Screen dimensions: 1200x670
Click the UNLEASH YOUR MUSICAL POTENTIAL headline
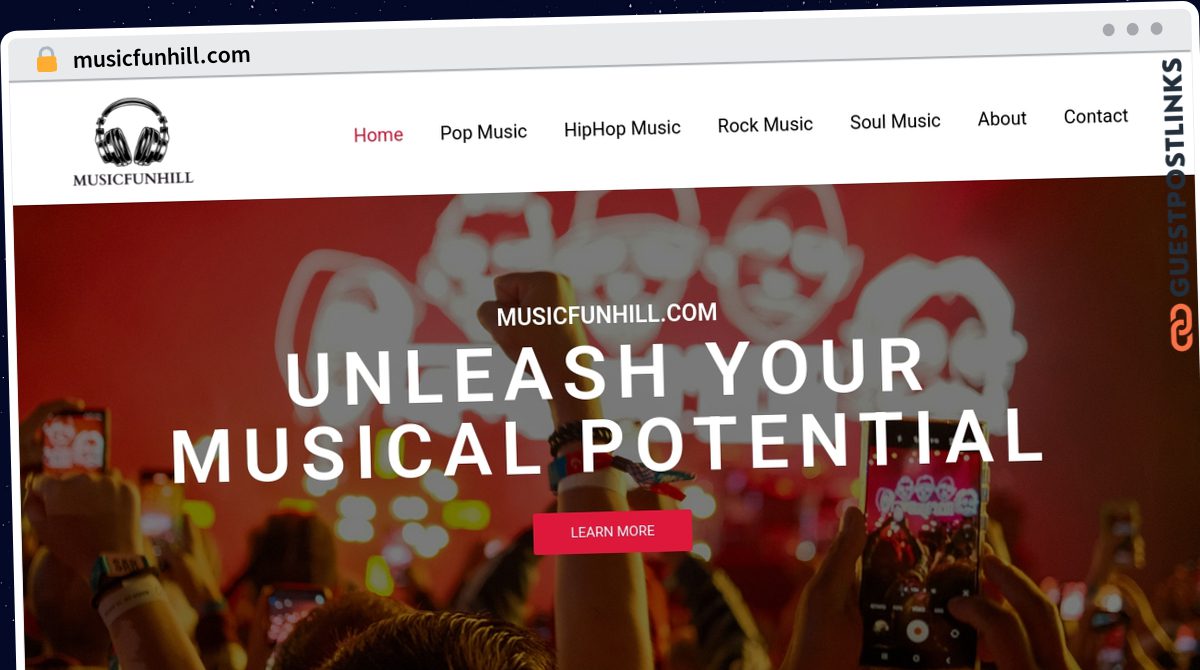[607, 410]
